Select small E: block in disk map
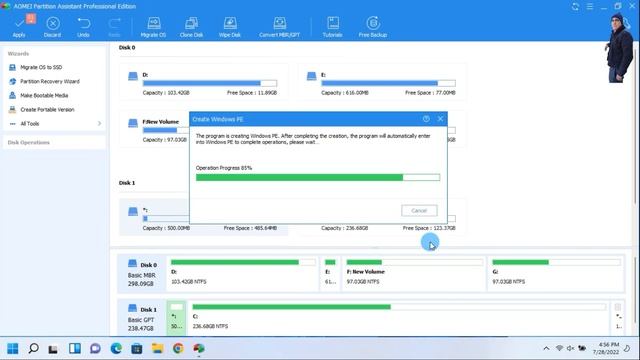This screenshot has height=360, width=640. click(330, 273)
